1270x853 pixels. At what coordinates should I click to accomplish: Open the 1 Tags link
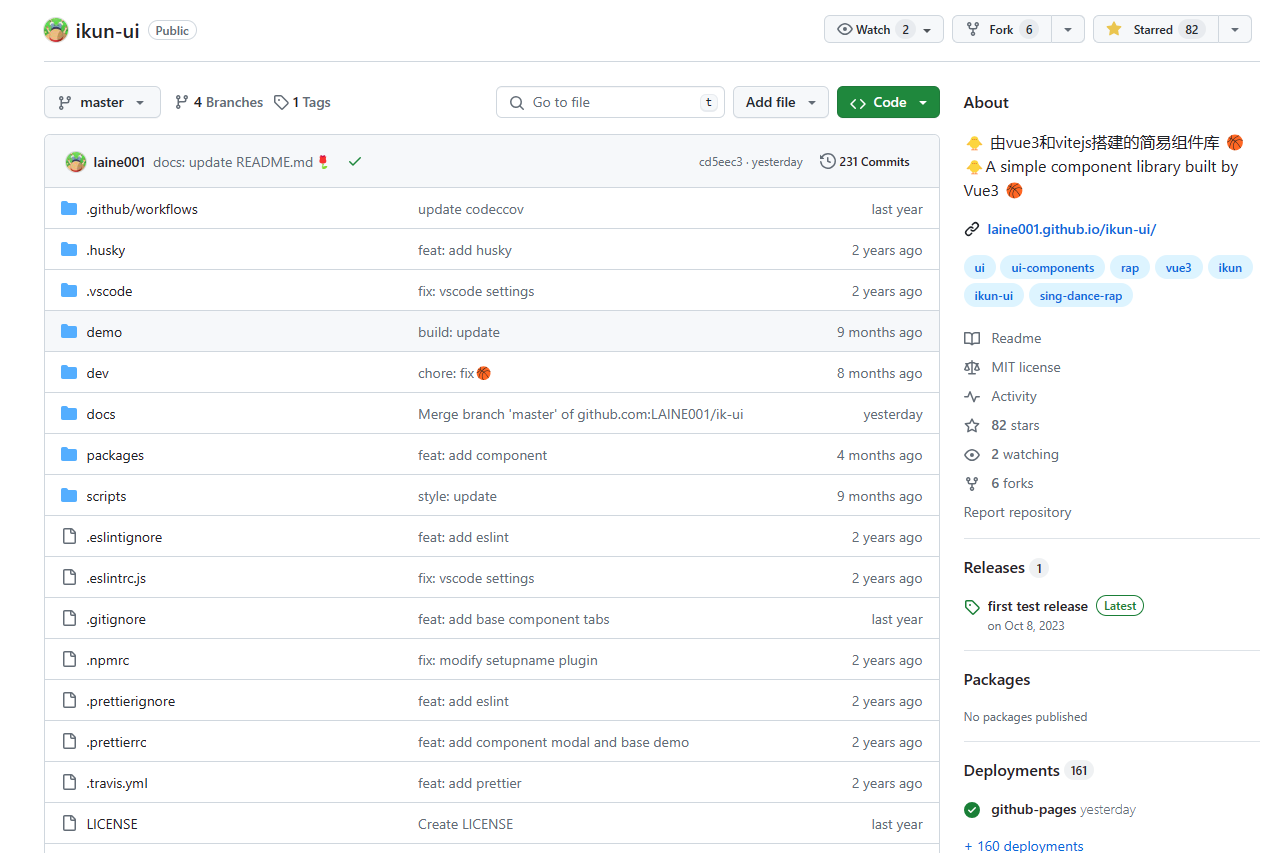(x=303, y=102)
